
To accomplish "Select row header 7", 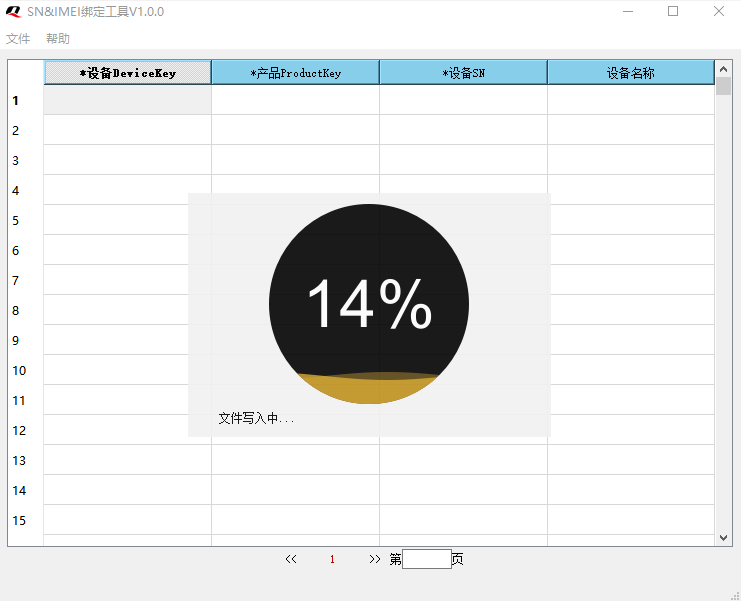I will [26, 280].
